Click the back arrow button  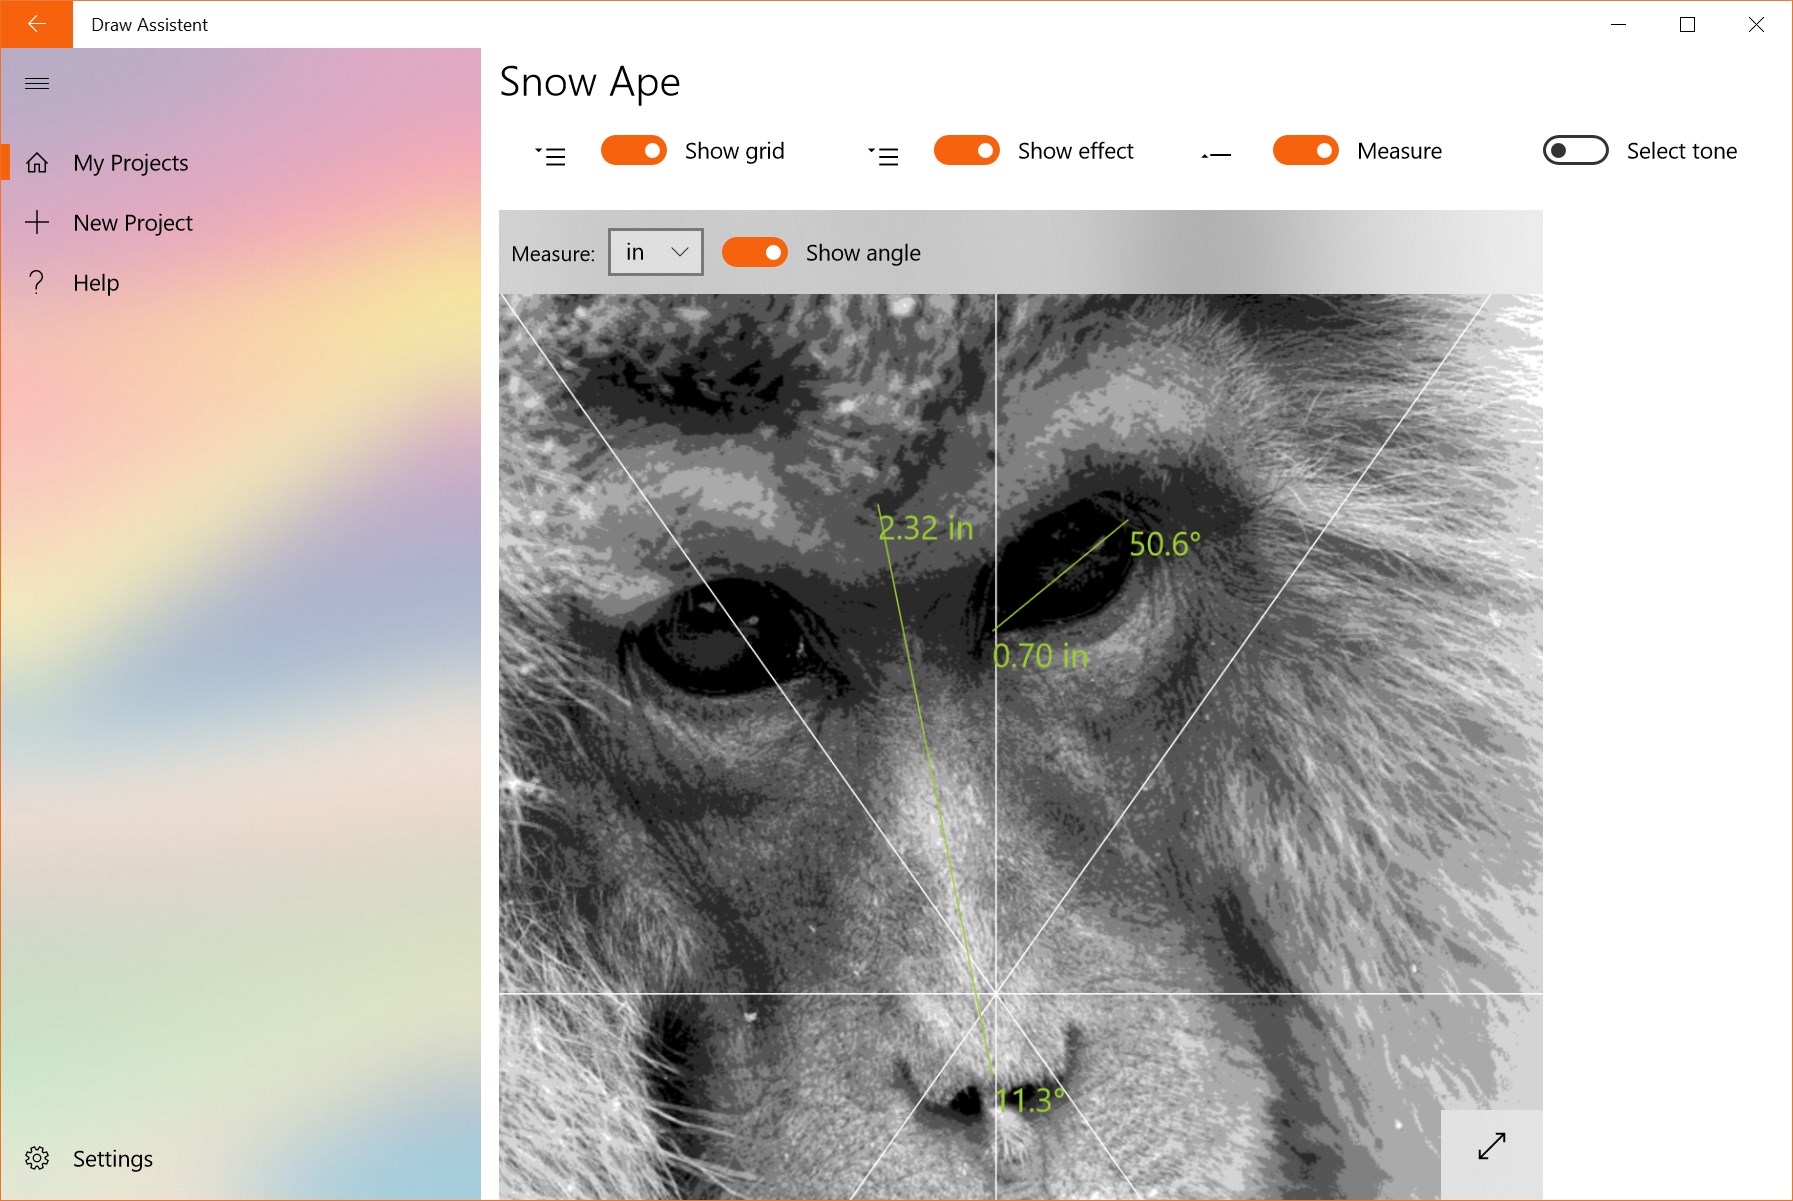36,24
